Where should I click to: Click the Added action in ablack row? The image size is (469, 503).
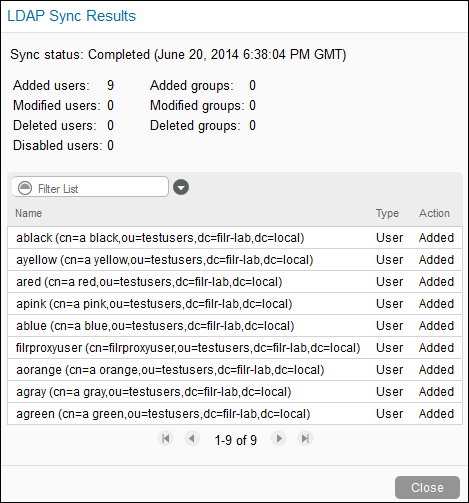coord(436,238)
